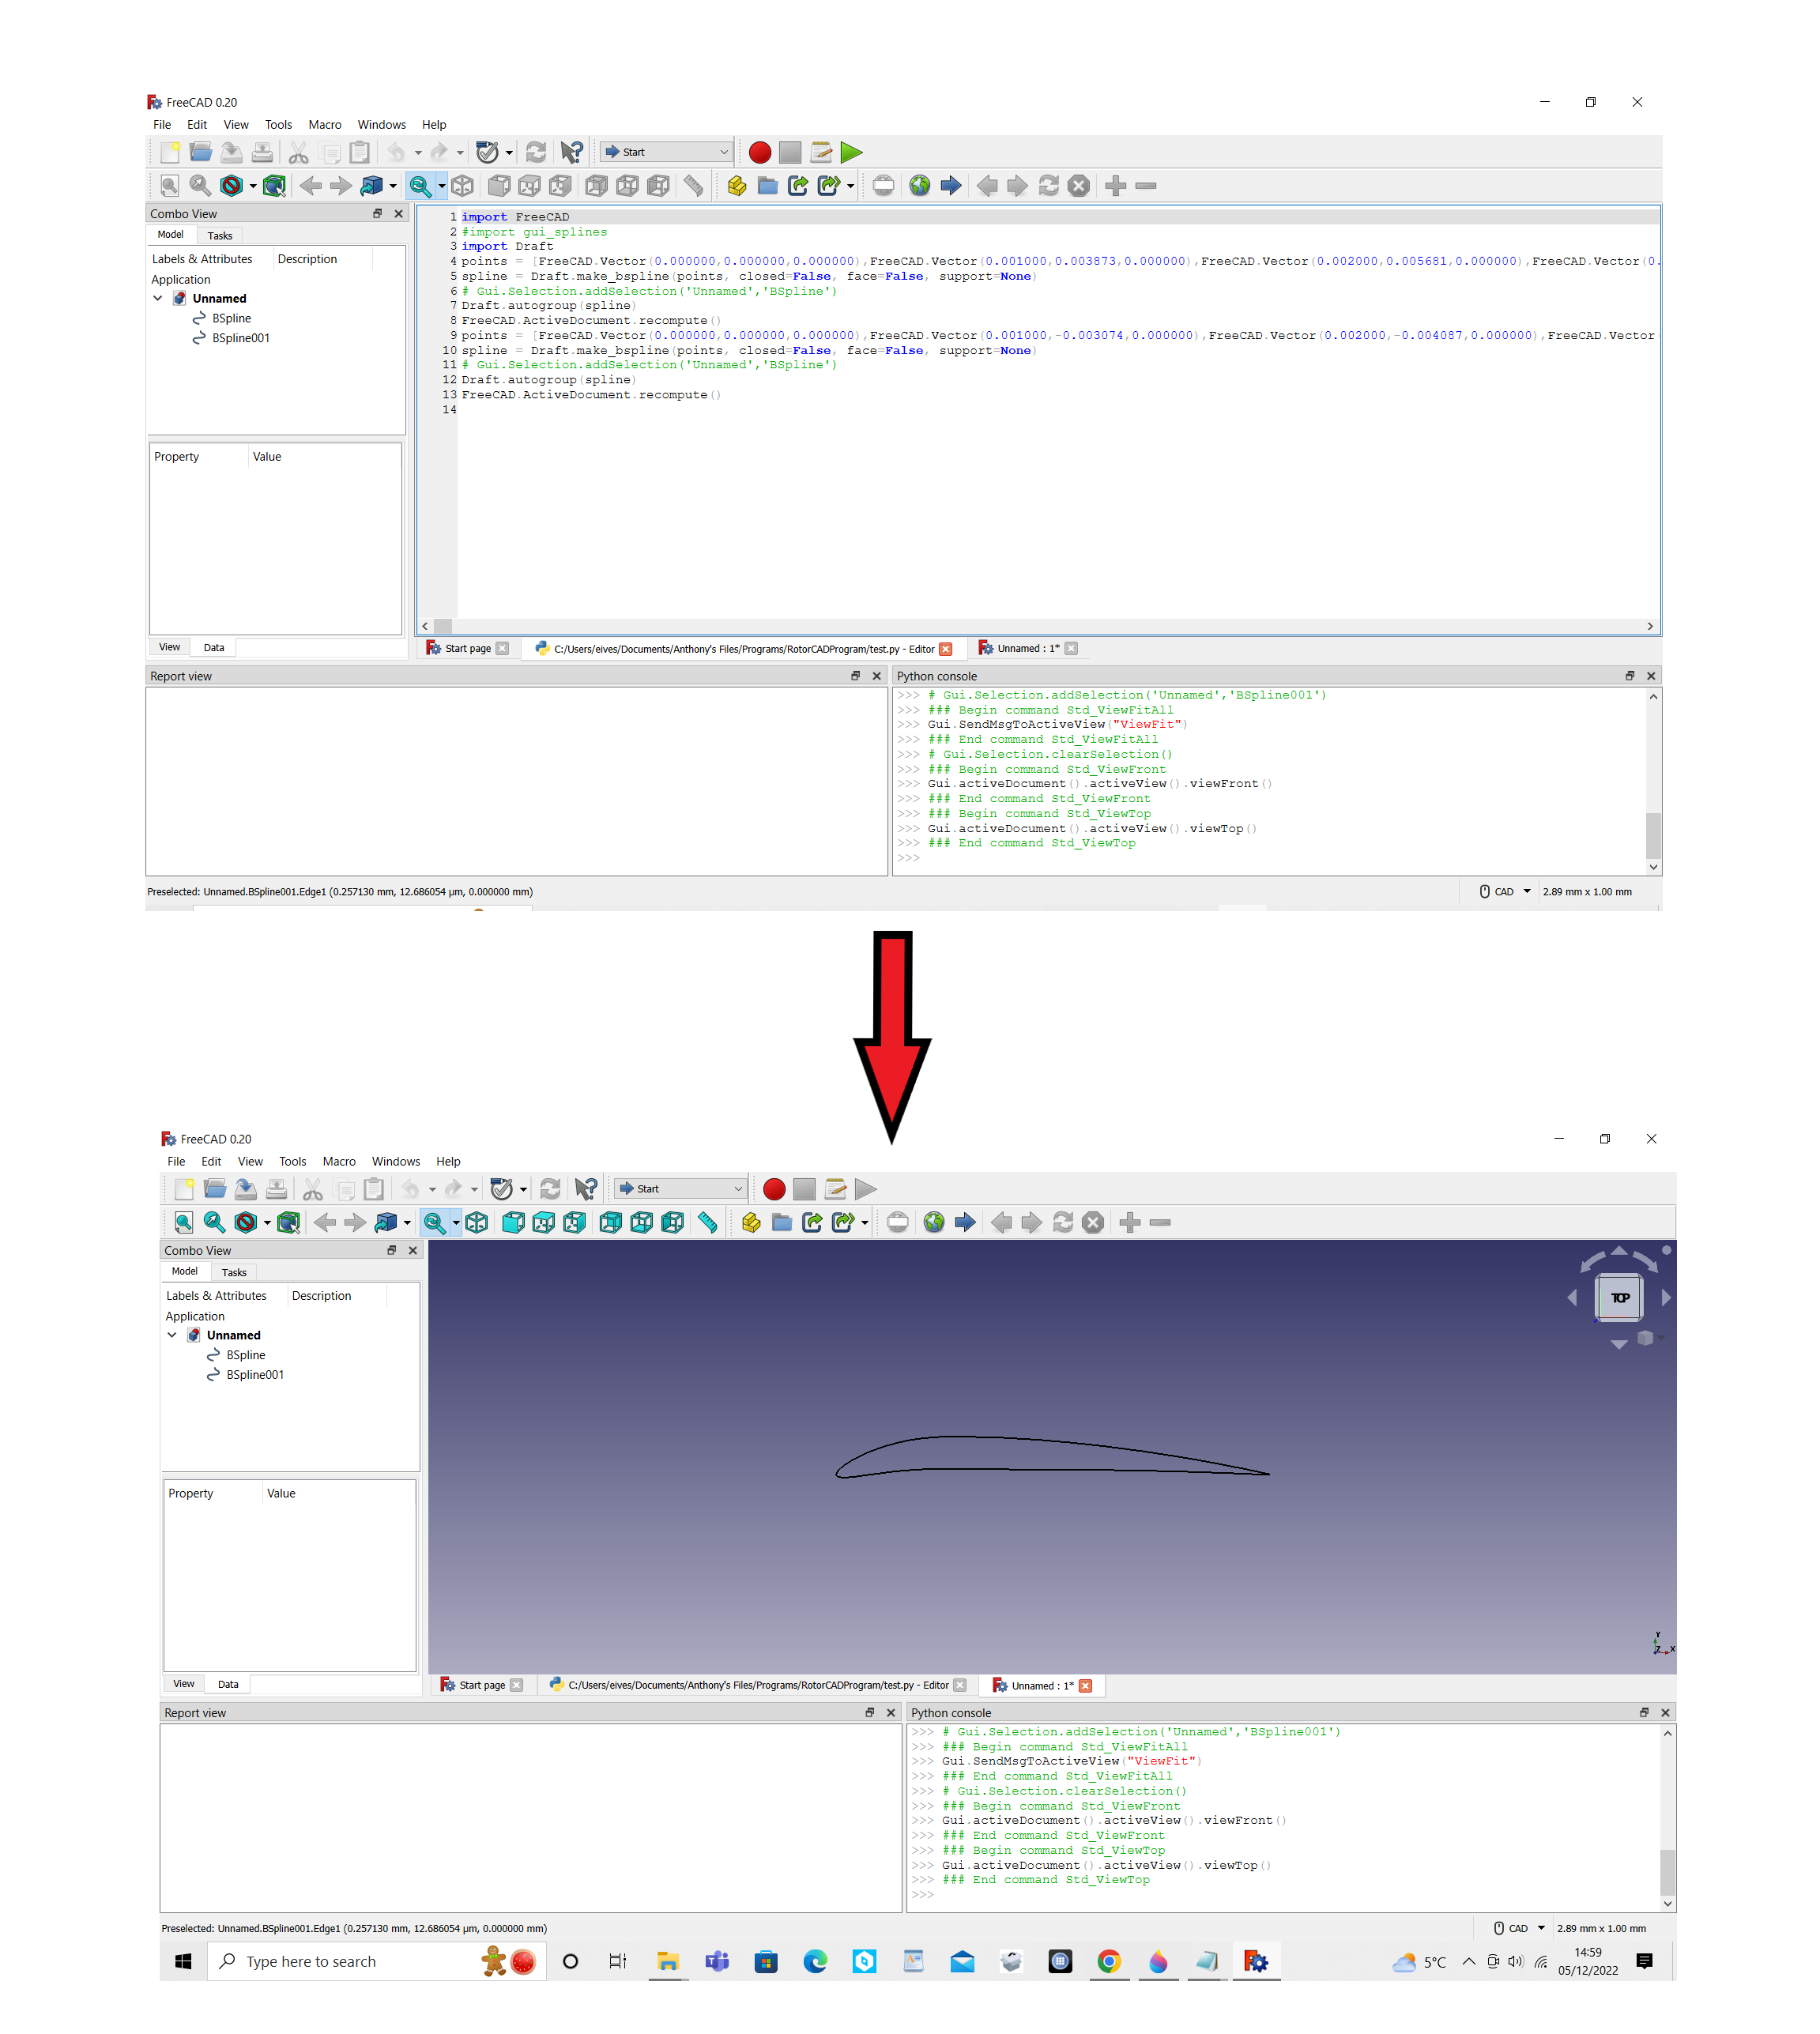Open Google Chrome from the taskbar

(1109, 1961)
